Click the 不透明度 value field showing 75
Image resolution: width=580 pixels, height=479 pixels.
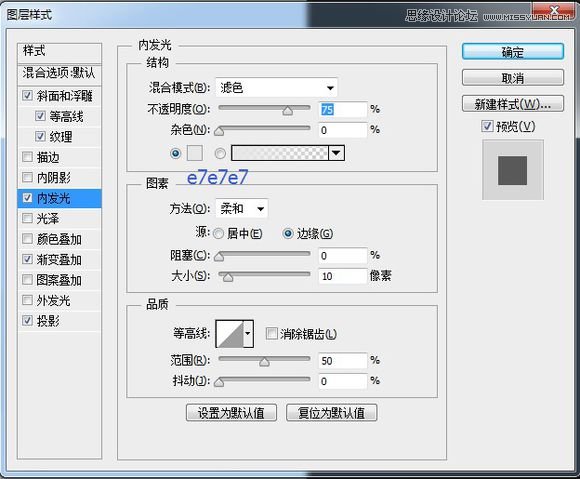pyautogui.click(x=343, y=109)
